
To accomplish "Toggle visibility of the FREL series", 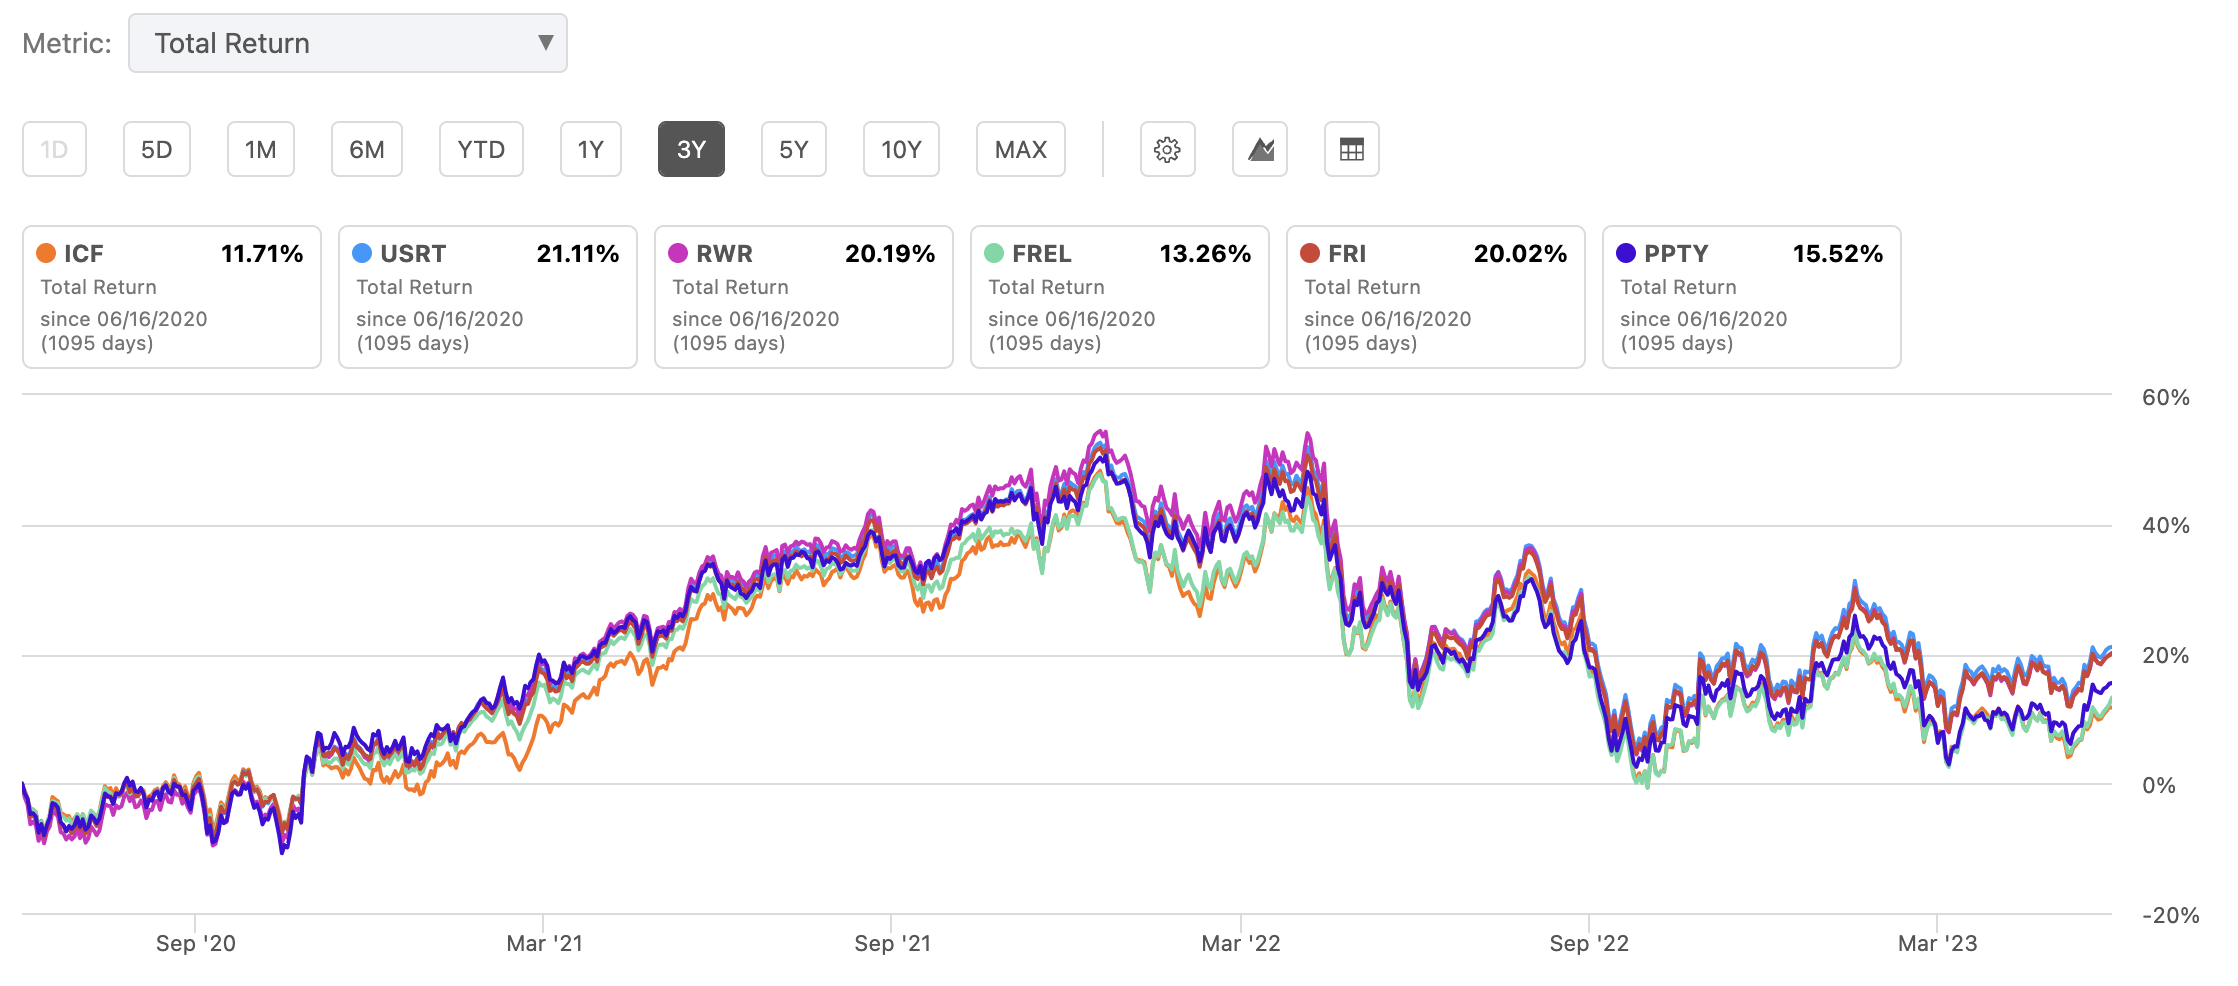I will pos(995,253).
